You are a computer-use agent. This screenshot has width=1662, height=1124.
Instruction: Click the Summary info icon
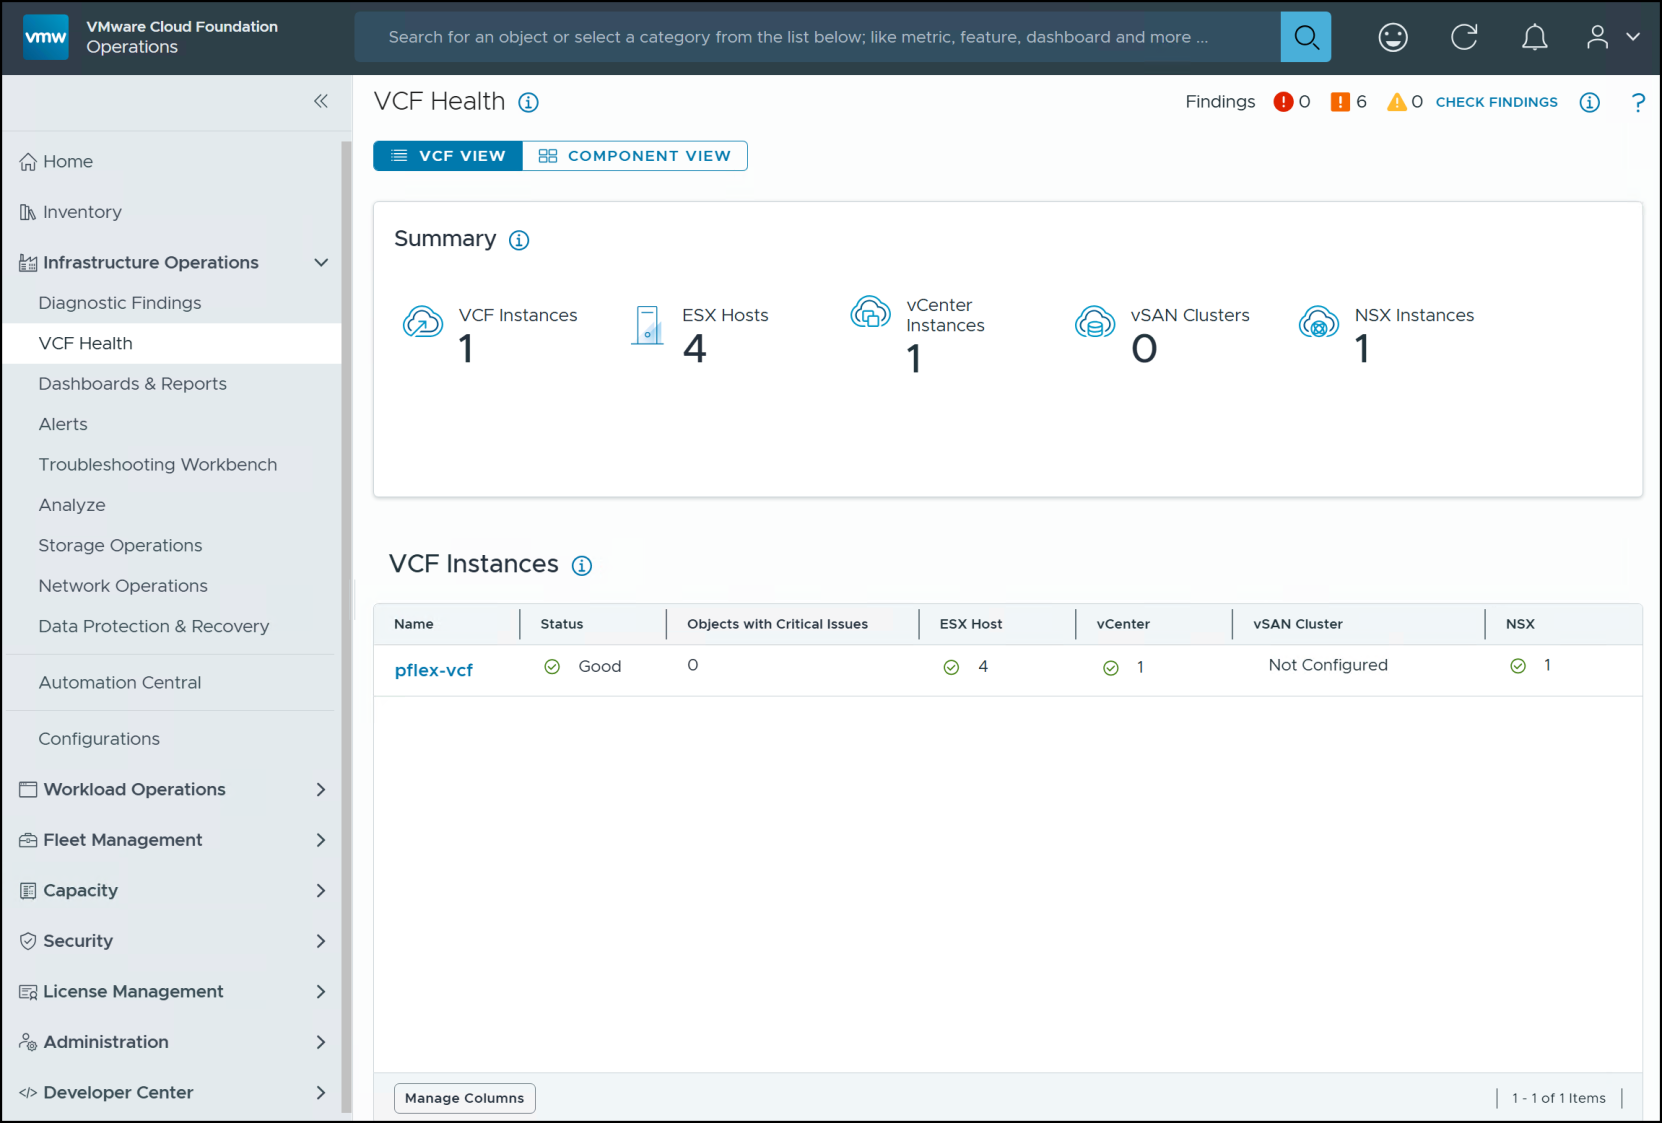519,240
